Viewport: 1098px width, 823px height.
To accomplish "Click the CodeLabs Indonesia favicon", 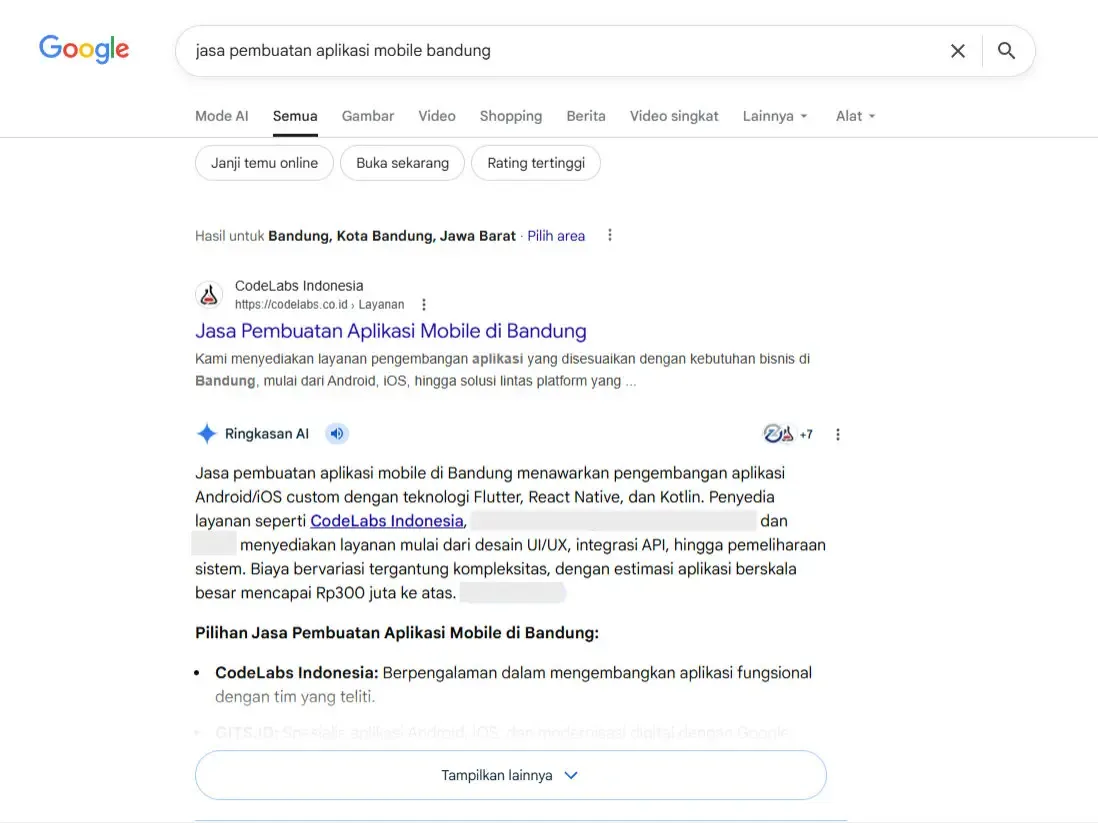I will point(209,295).
